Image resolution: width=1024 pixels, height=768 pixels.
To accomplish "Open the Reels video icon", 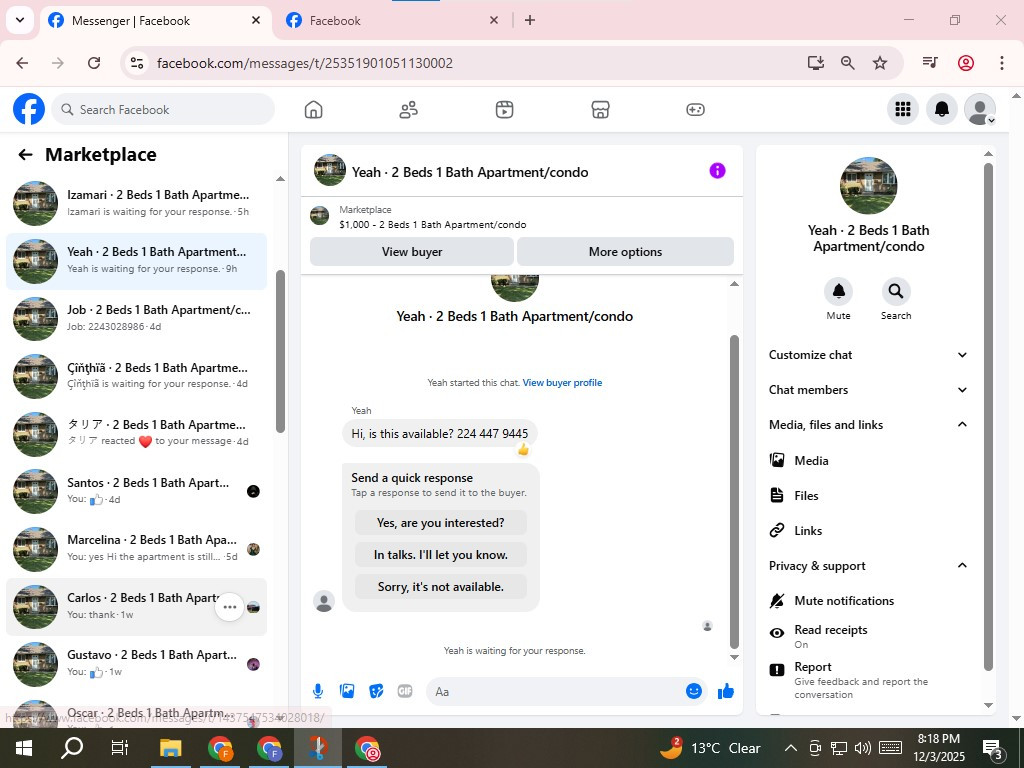I will point(504,110).
